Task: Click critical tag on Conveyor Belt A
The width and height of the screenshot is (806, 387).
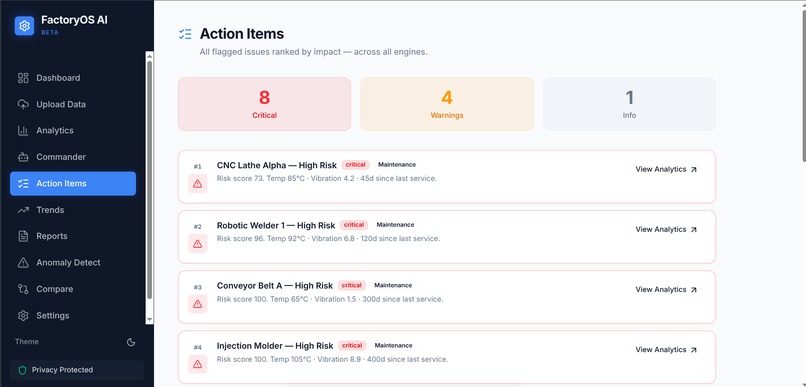Action: (x=352, y=285)
